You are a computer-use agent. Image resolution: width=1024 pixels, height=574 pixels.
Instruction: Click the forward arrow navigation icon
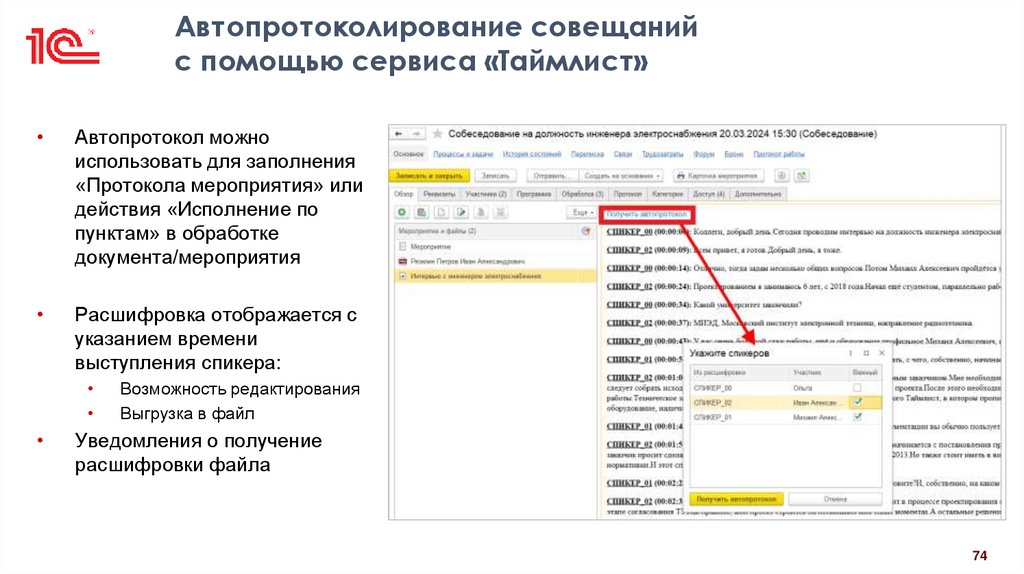point(417,134)
